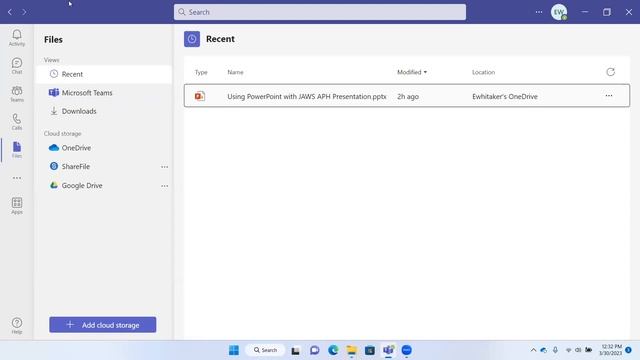
Task: Show more apps ellipsis in left rail
Action: 17,178
